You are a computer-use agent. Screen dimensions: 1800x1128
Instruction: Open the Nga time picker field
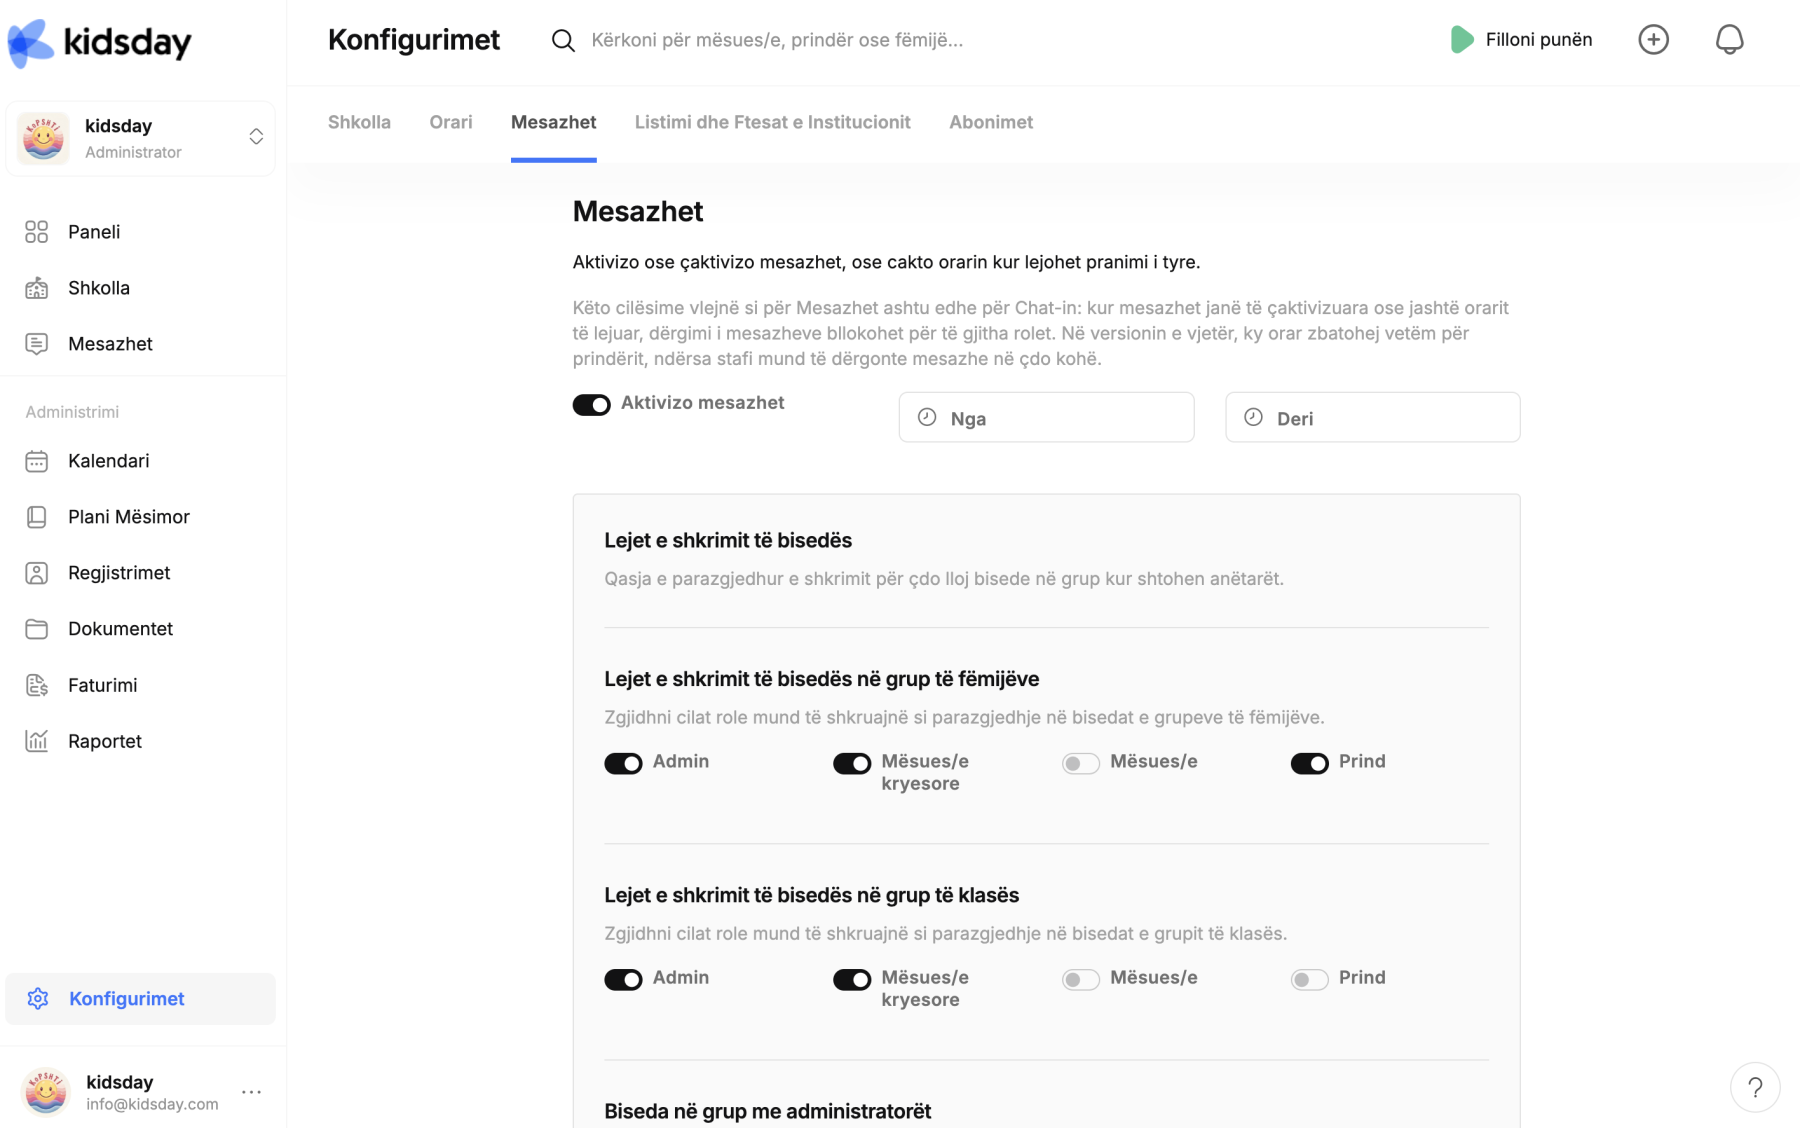pos(1046,417)
